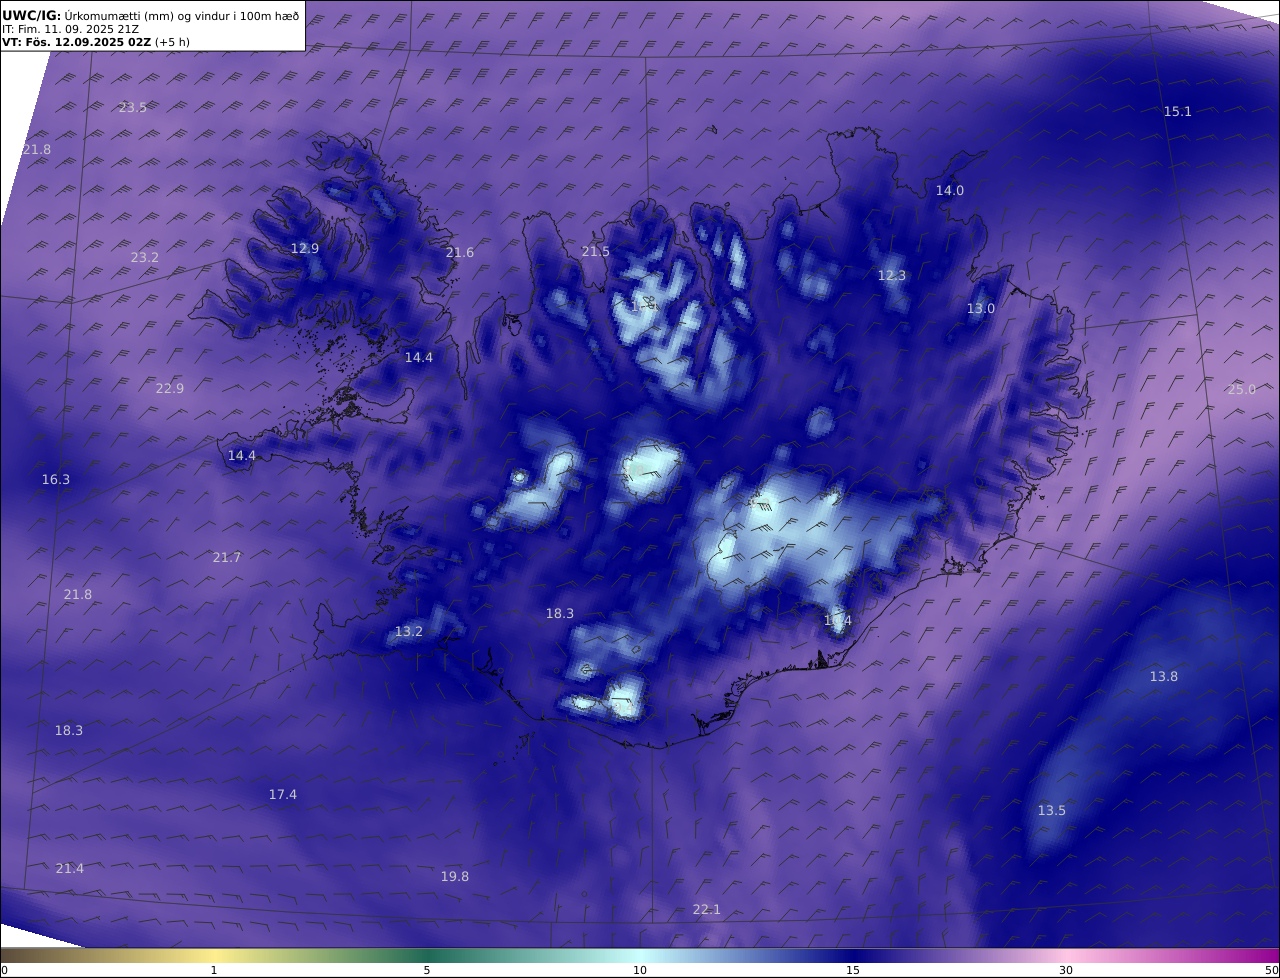Click the value label 22.9 on the map
This screenshot has height=978, width=1280.
(x=170, y=388)
